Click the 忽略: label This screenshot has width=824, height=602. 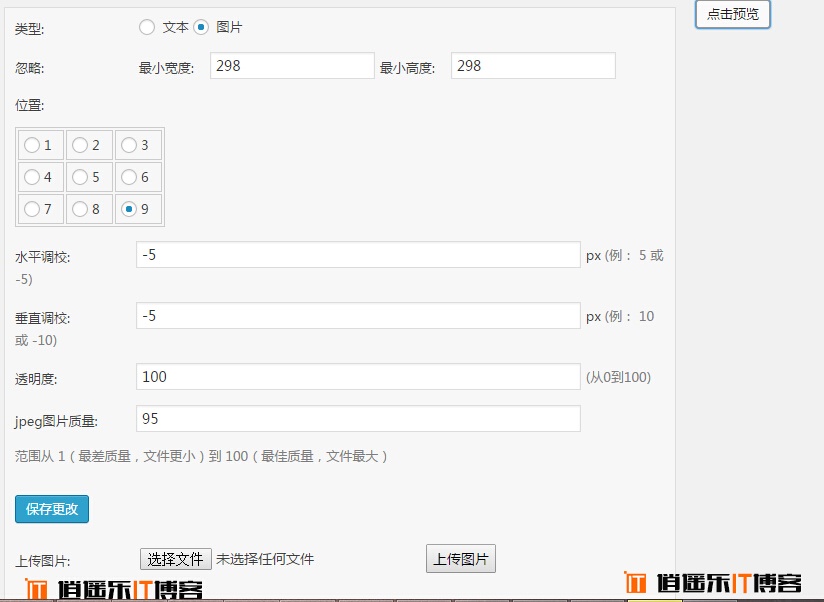pos(29,68)
